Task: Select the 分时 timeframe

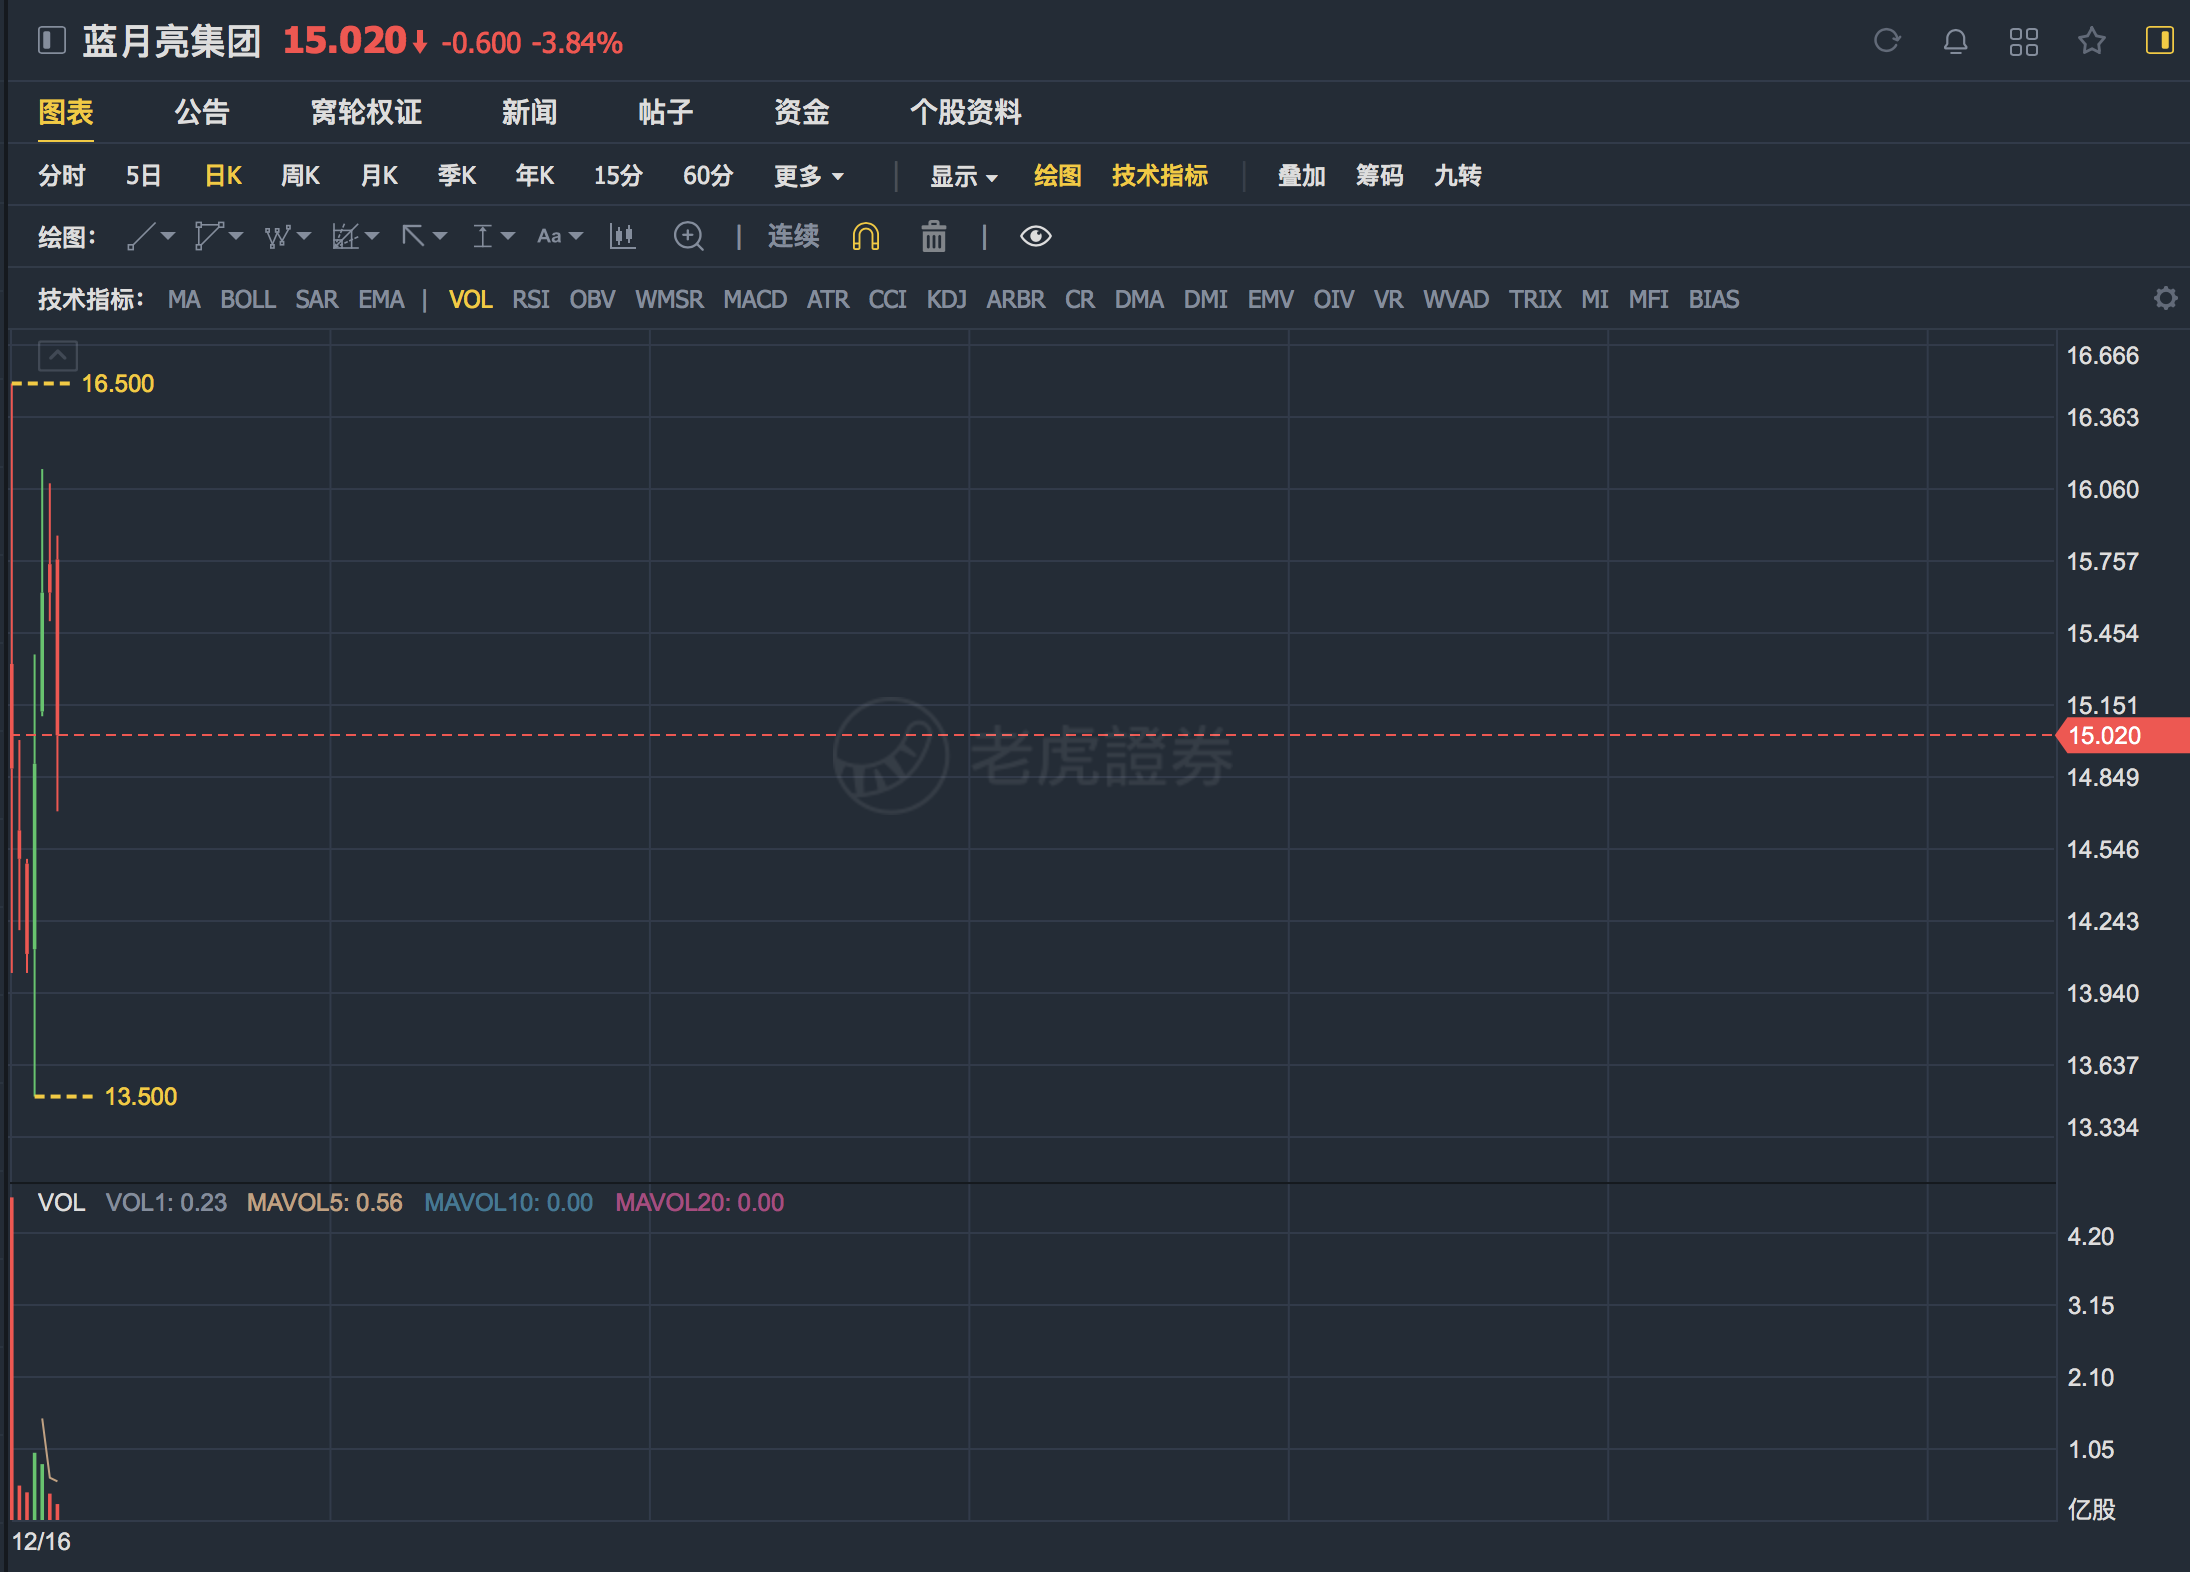Action: pyautogui.click(x=62, y=176)
